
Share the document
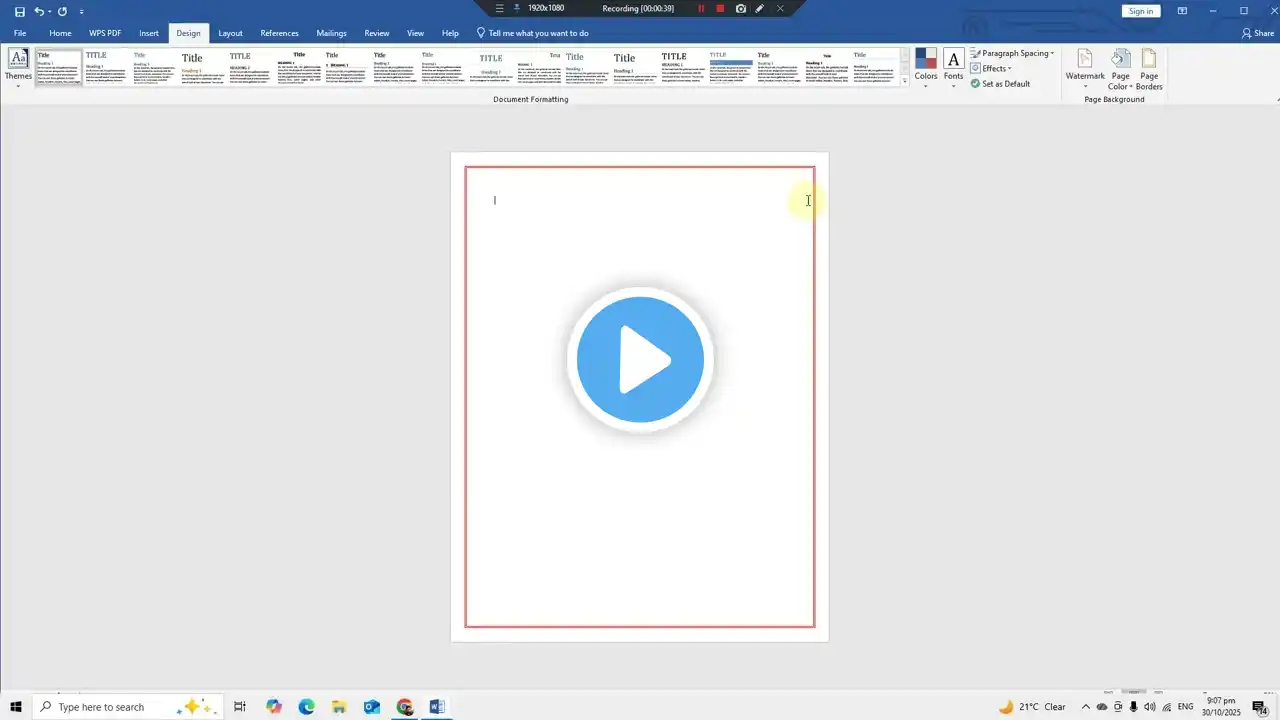1258,33
